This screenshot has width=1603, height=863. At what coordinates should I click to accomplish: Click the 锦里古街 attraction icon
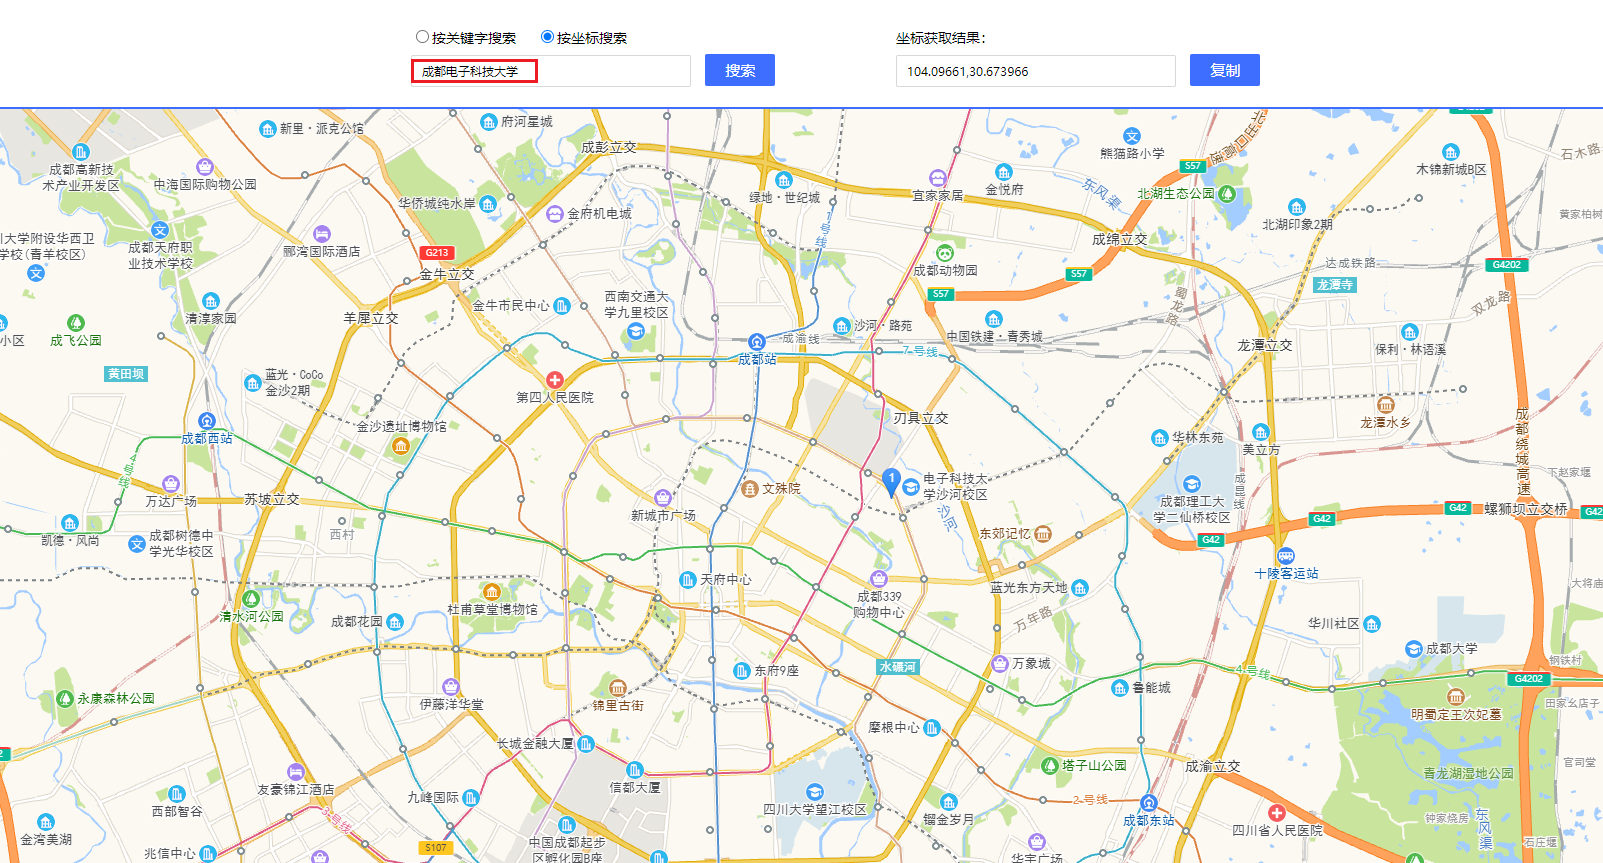[617, 688]
